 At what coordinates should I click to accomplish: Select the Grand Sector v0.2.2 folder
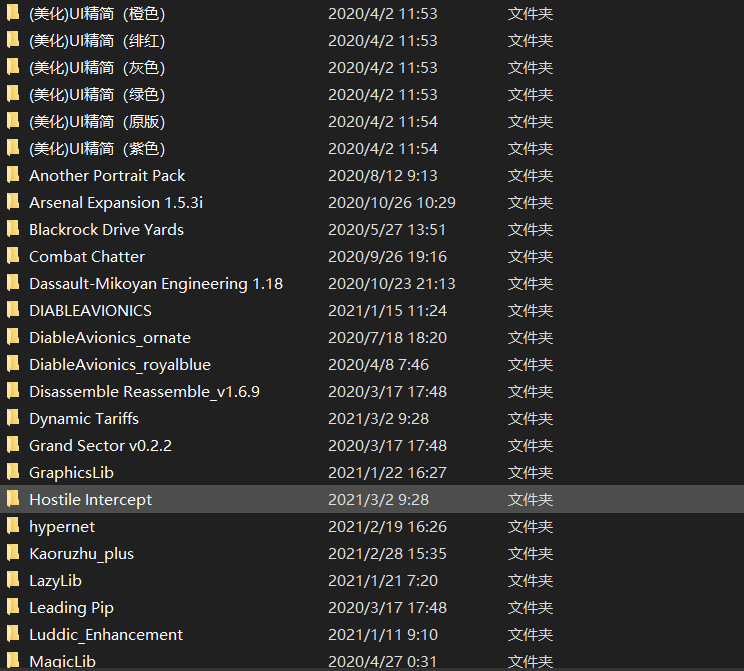coord(100,445)
